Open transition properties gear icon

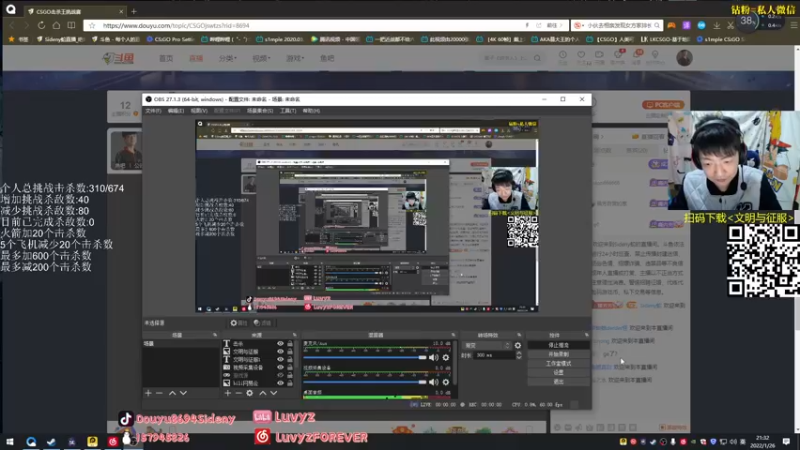[518, 345]
